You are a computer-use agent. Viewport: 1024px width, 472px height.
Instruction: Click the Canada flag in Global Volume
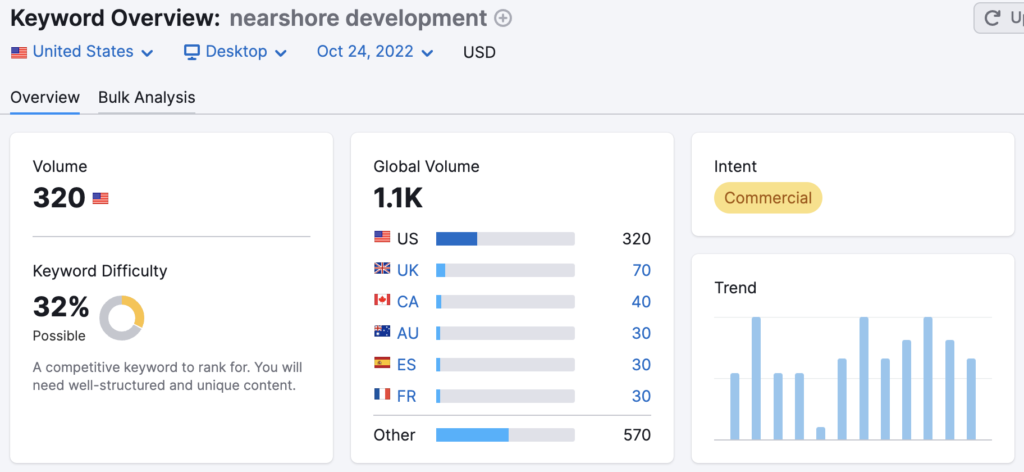pos(382,300)
